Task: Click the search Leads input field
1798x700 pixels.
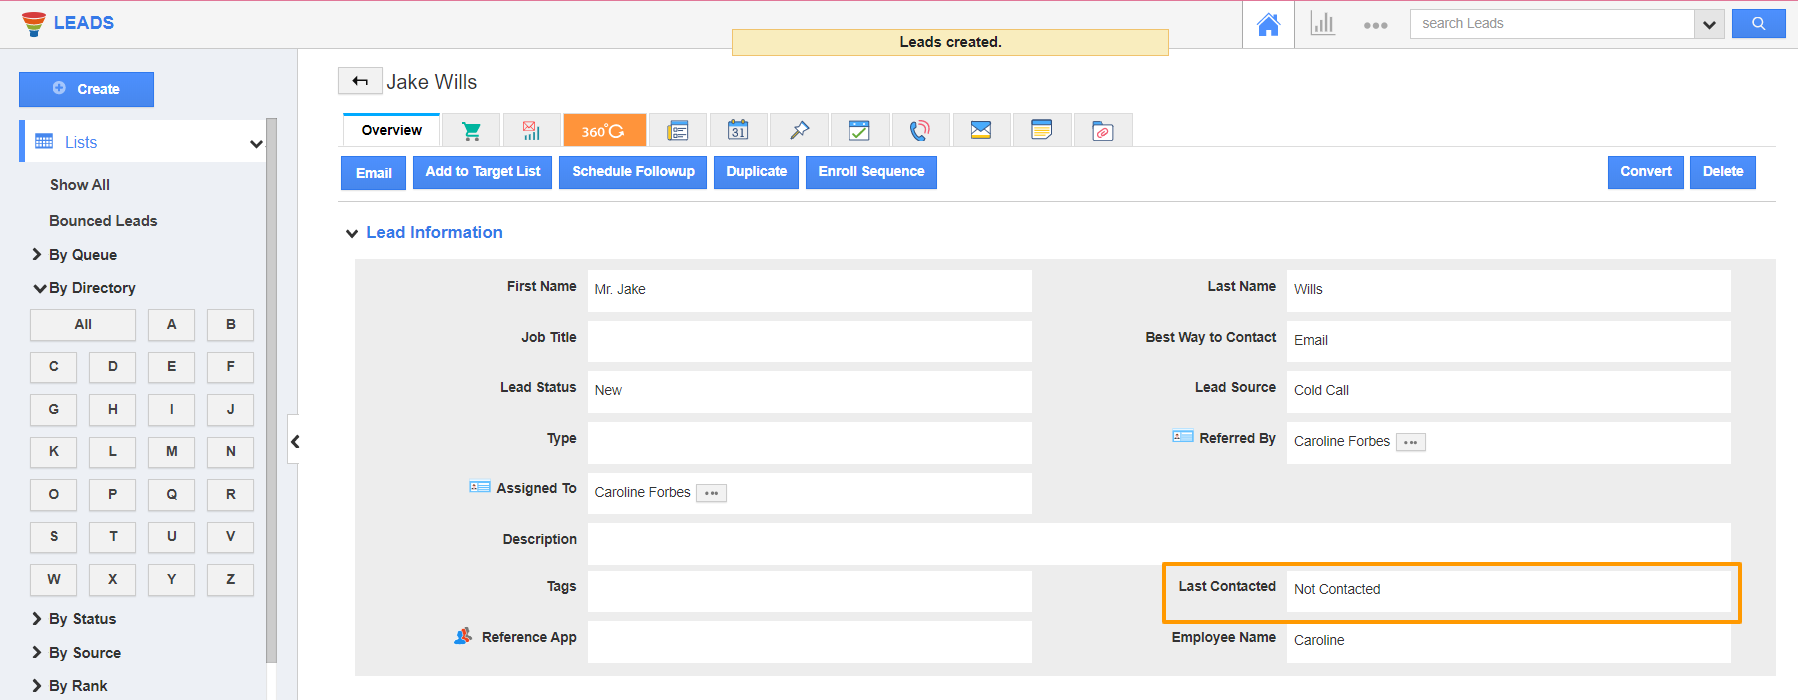Action: click(1551, 24)
